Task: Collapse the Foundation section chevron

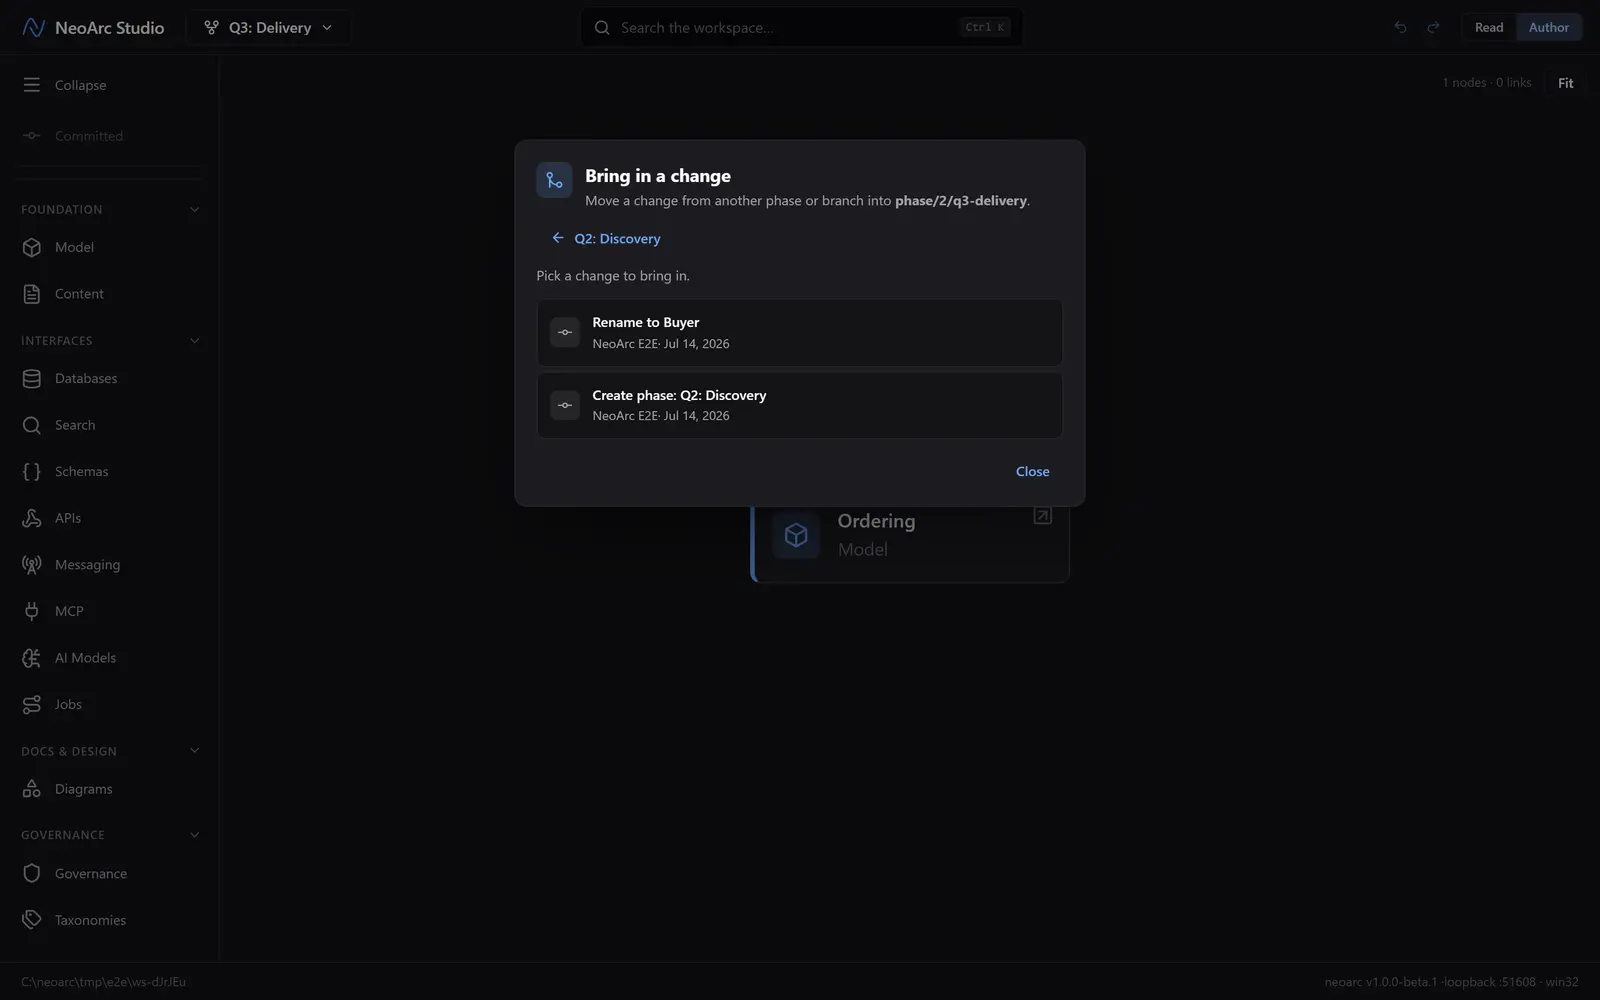Action: pos(194,209)
